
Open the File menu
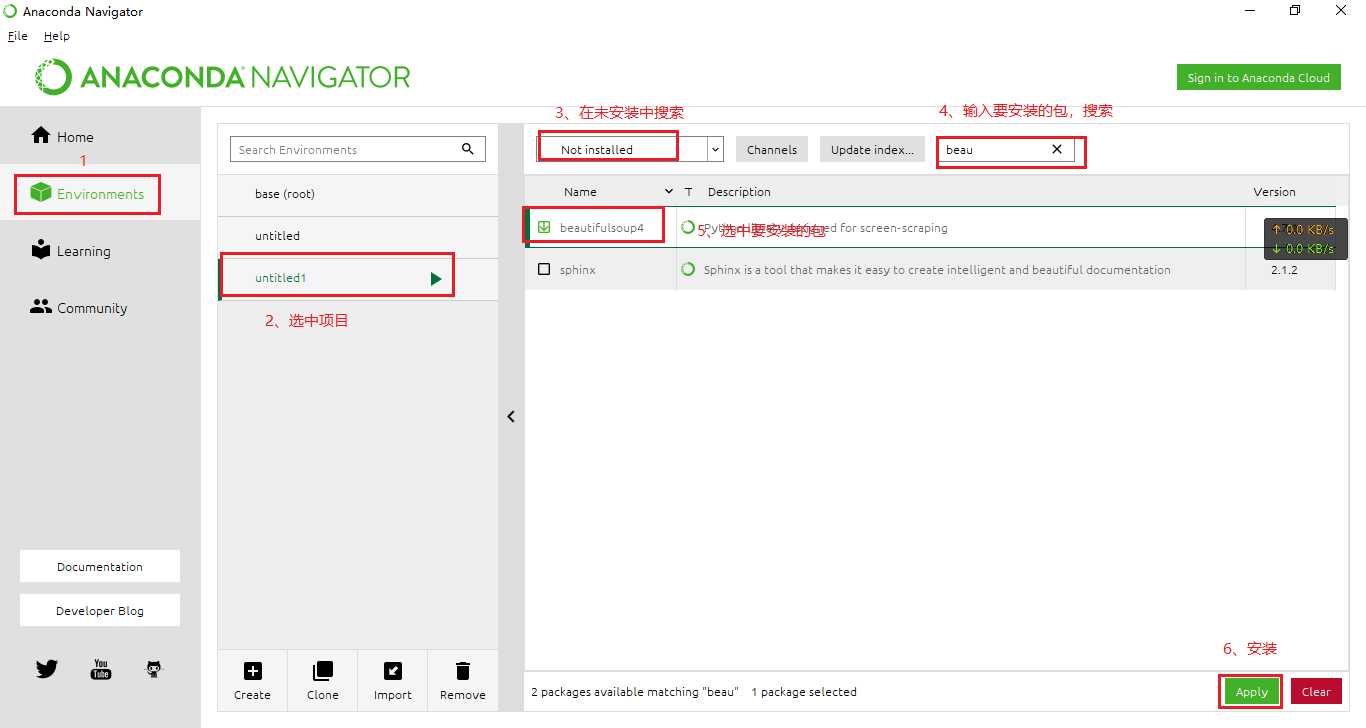click(18, 36)
